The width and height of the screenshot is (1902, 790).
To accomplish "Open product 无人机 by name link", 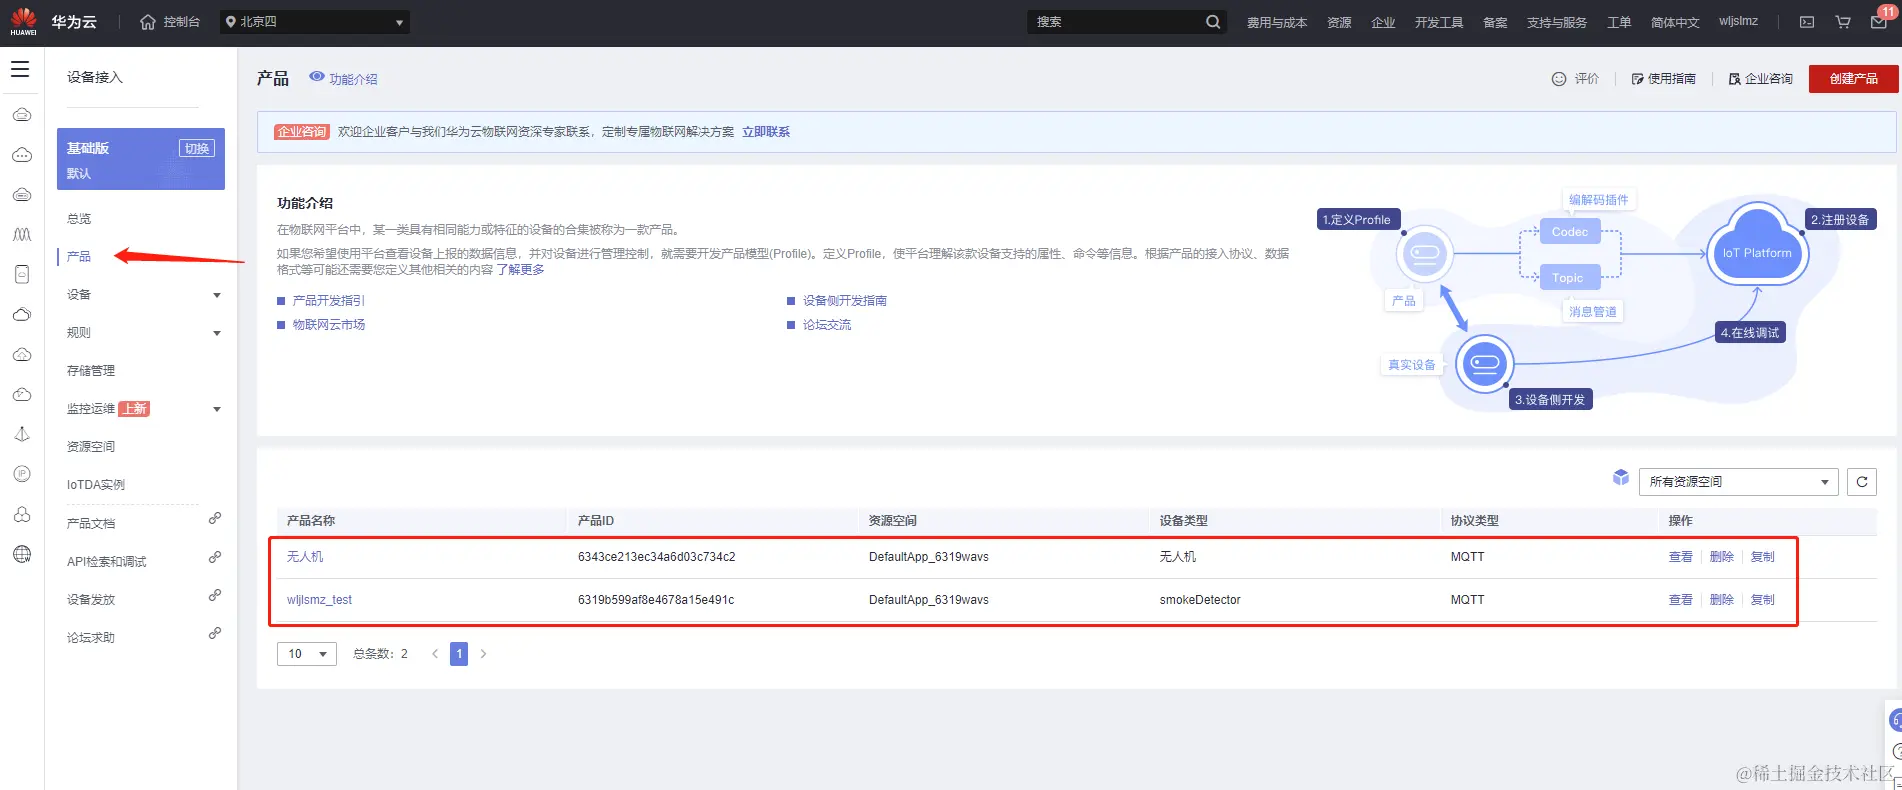I will pos(305,557).
